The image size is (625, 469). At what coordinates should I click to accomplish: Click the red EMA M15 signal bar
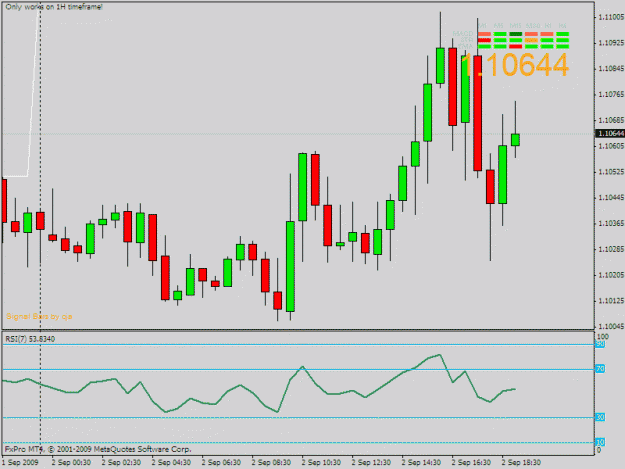pyautogui.click(x=516, y=47)
